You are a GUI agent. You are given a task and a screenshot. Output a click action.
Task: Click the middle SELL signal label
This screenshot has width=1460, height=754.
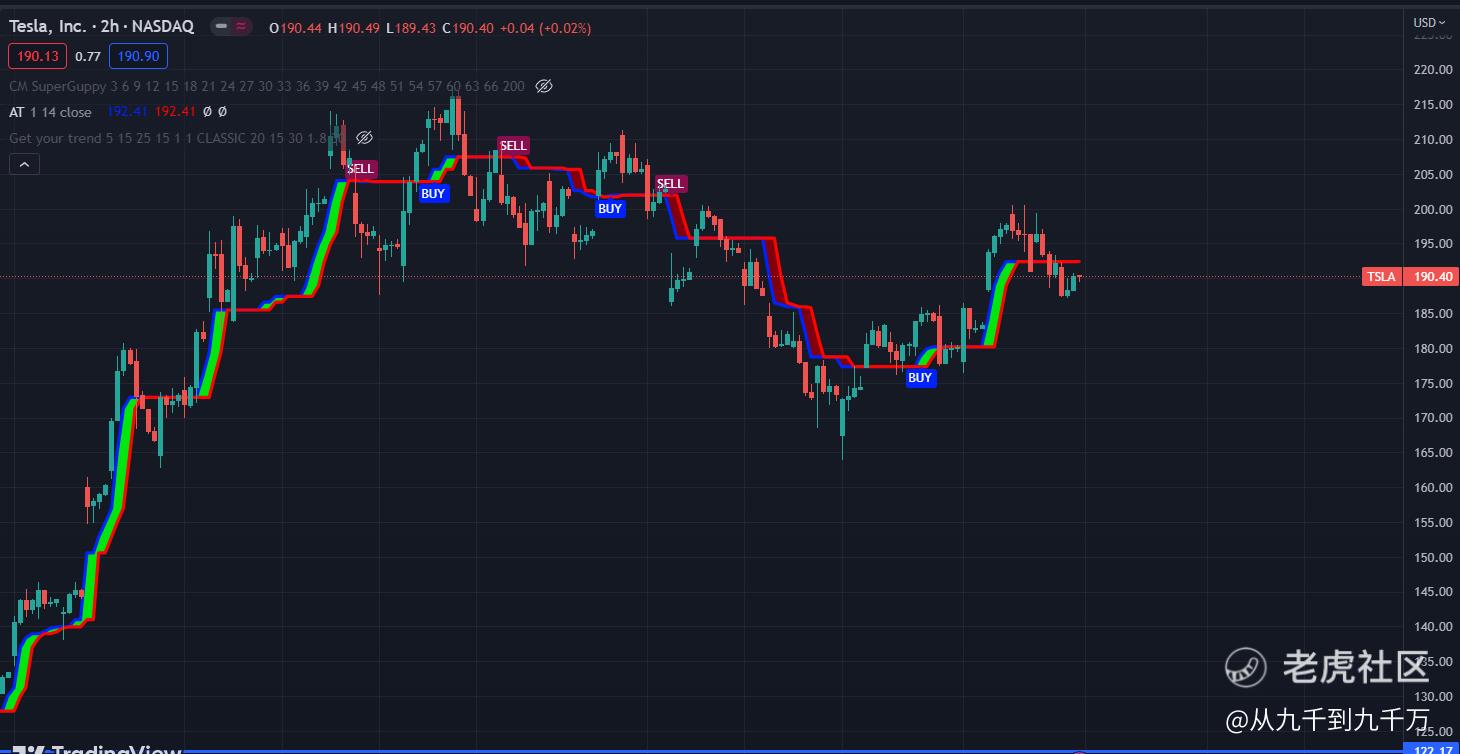[x=513, y=145]
